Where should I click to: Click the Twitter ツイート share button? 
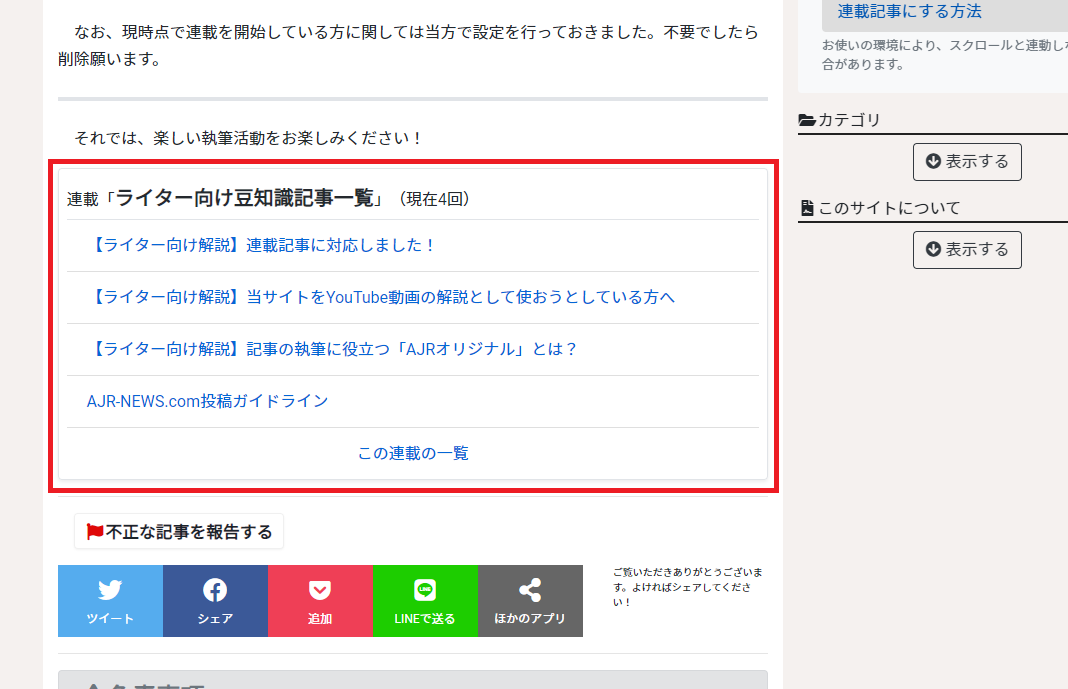coord(110,601)
